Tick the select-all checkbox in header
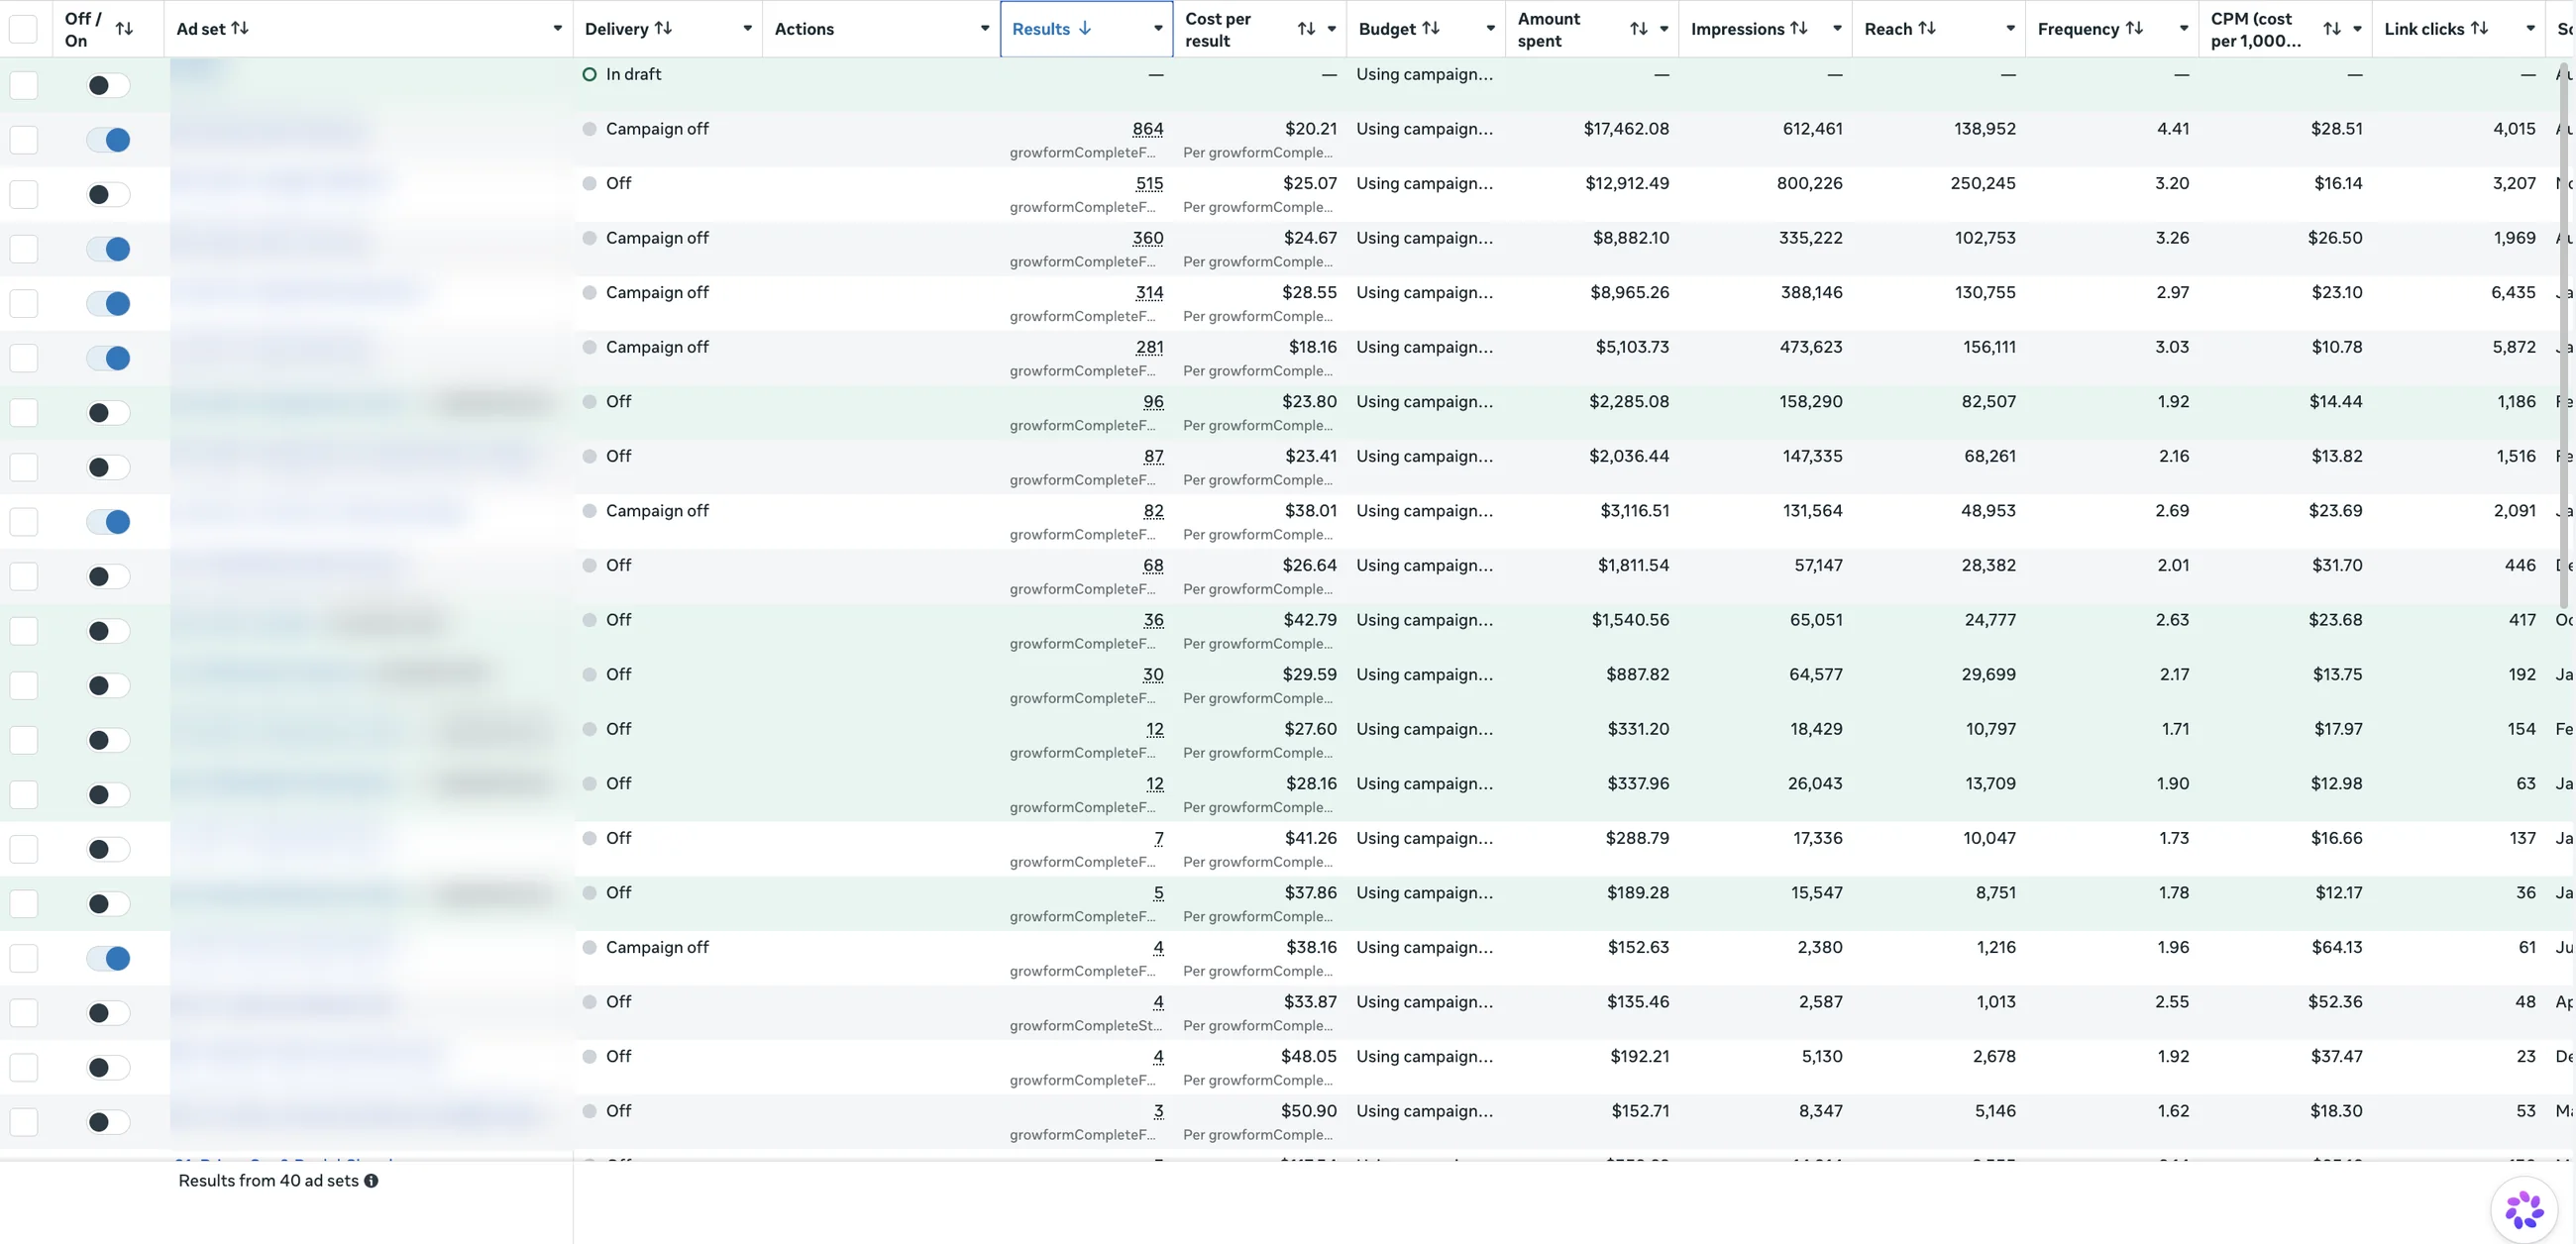Screen dimensions: 2576x1244 coord(23,29)
